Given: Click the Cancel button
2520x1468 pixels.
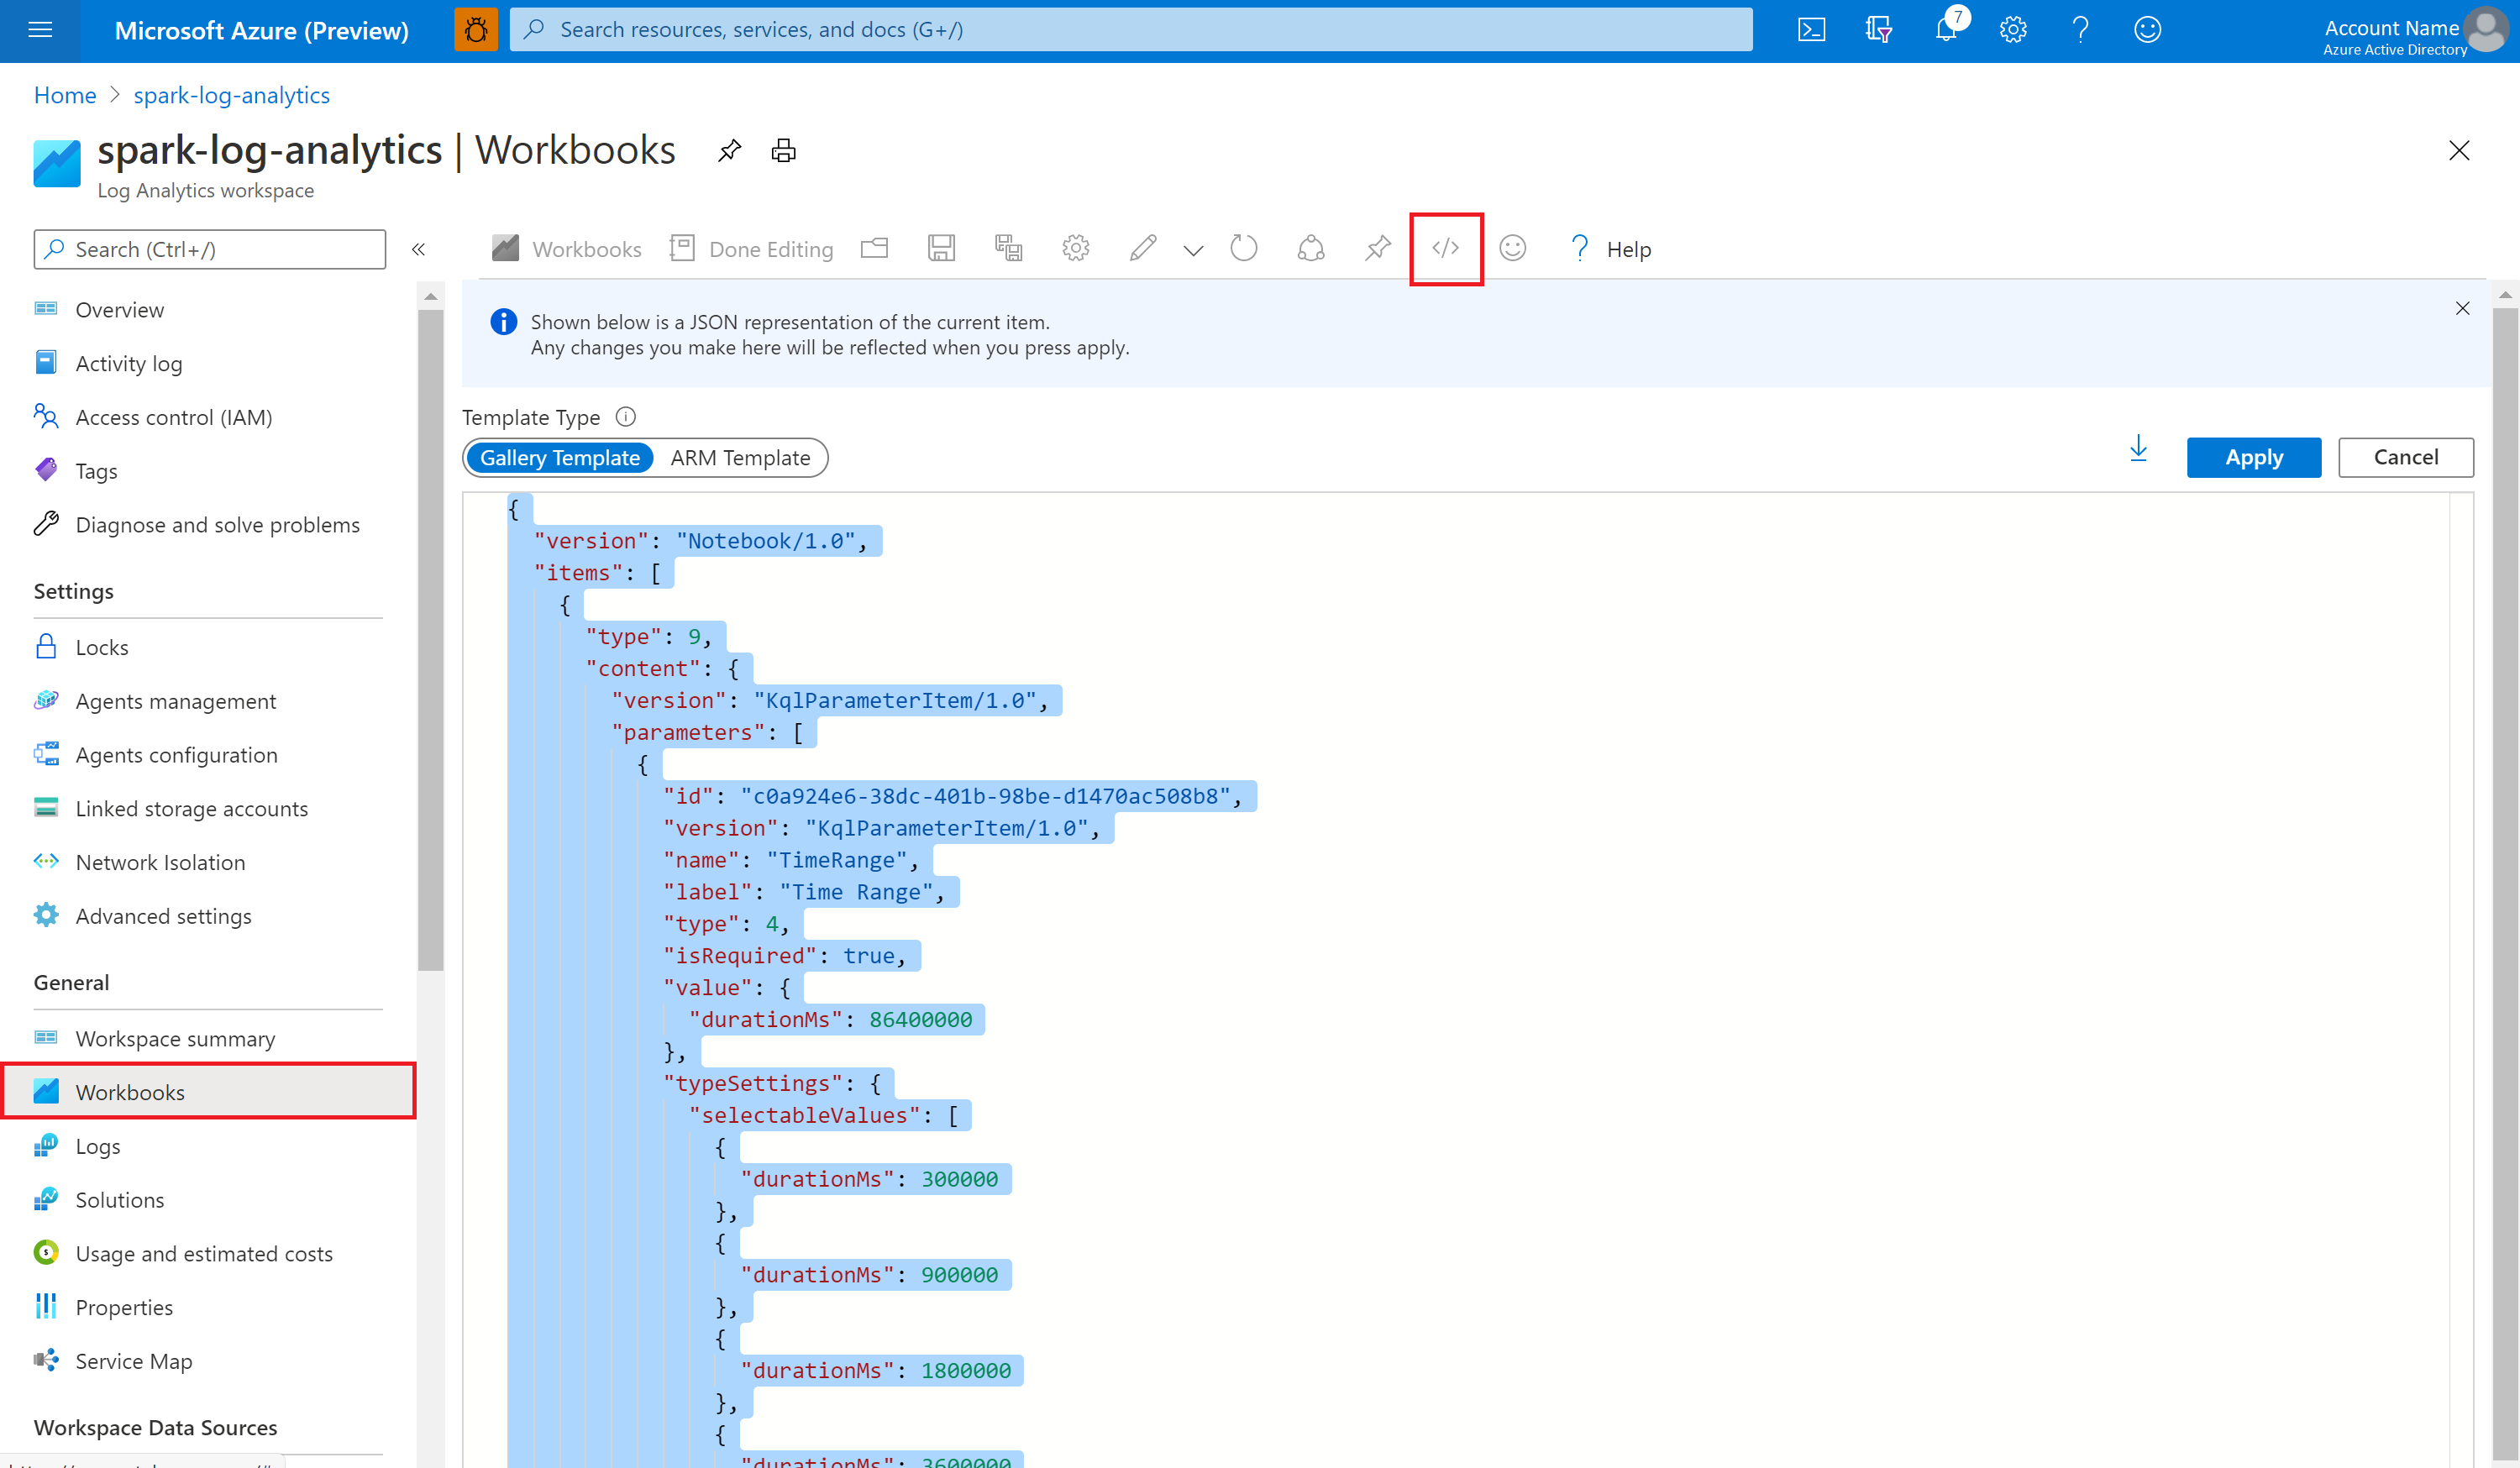Looking at the screenshot, I should [x=2407, y=456].
